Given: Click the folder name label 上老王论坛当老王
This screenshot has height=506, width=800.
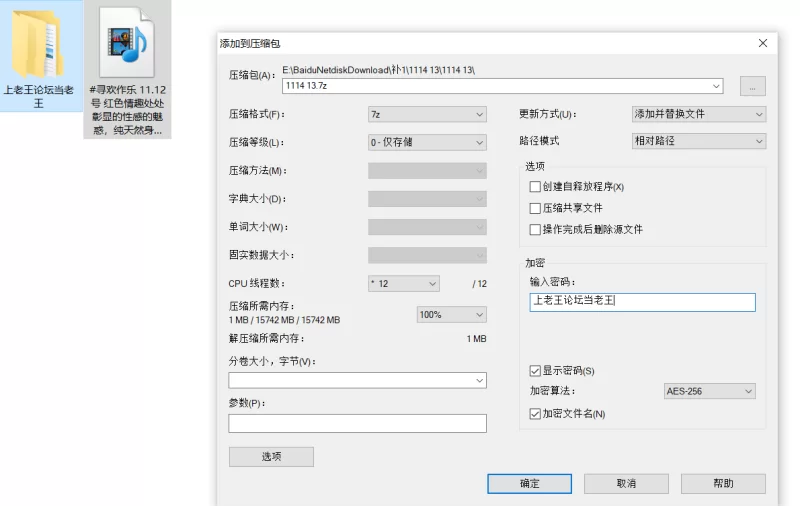Looking at the screenshot, I should 39,96.
